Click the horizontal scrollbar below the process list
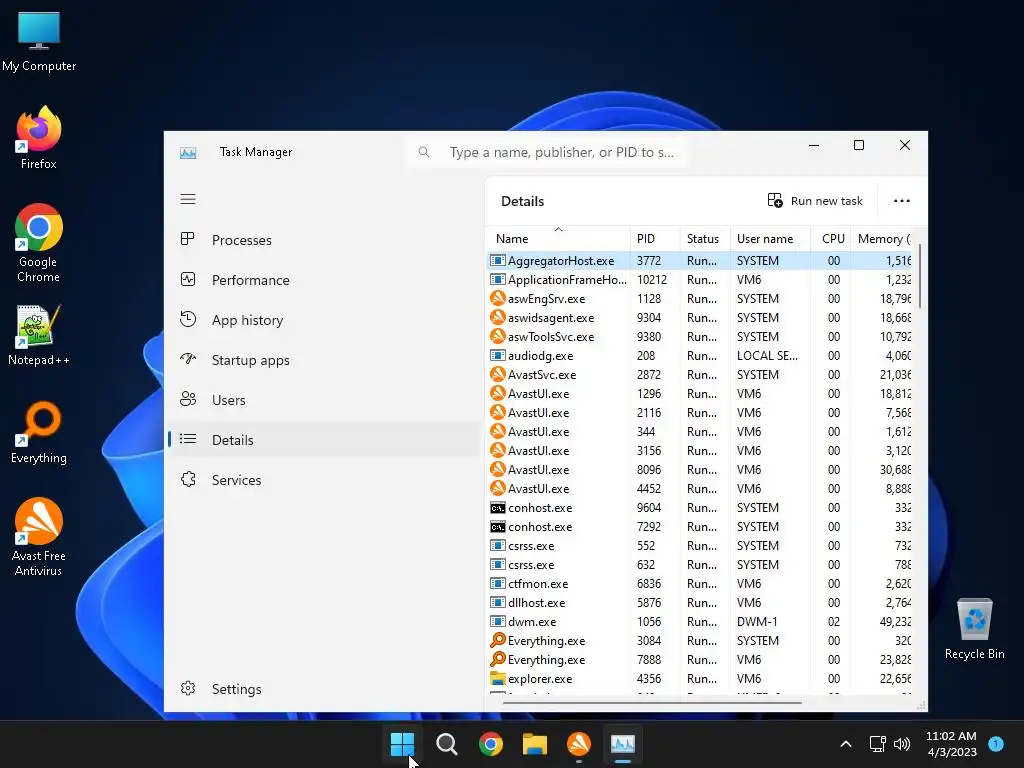 coord(652,703)
